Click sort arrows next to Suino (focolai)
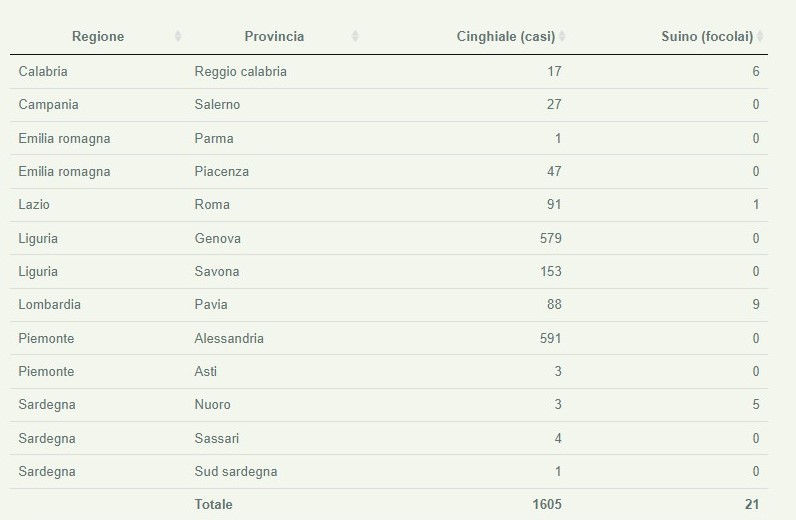Viewport: 796px width, 520px height. [x=761, y=37]
